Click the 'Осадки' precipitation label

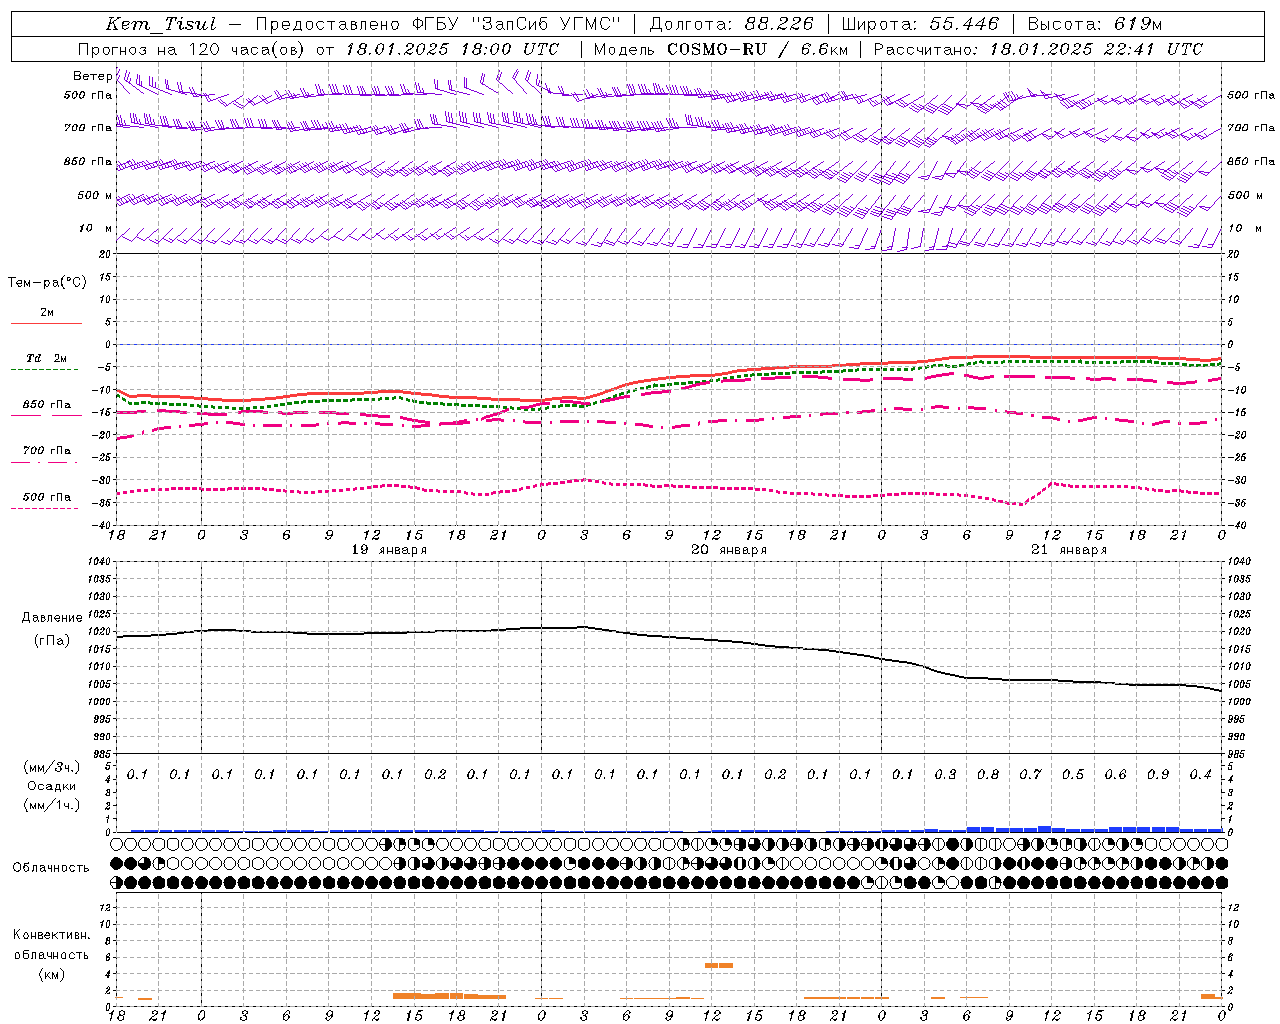tap(52, 786)
